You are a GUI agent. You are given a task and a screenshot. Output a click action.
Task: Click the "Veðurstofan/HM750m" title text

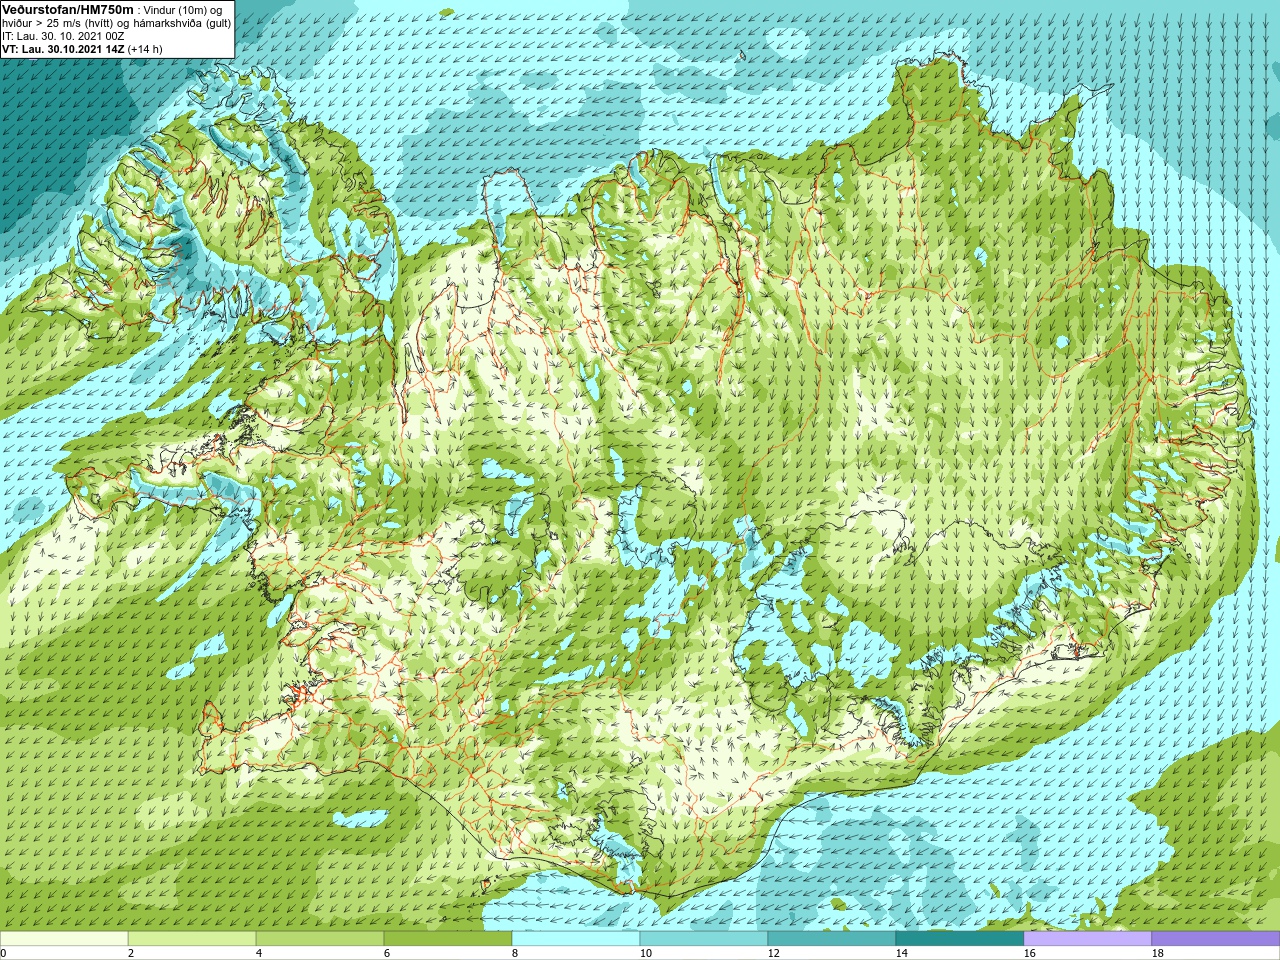[68, 9]
